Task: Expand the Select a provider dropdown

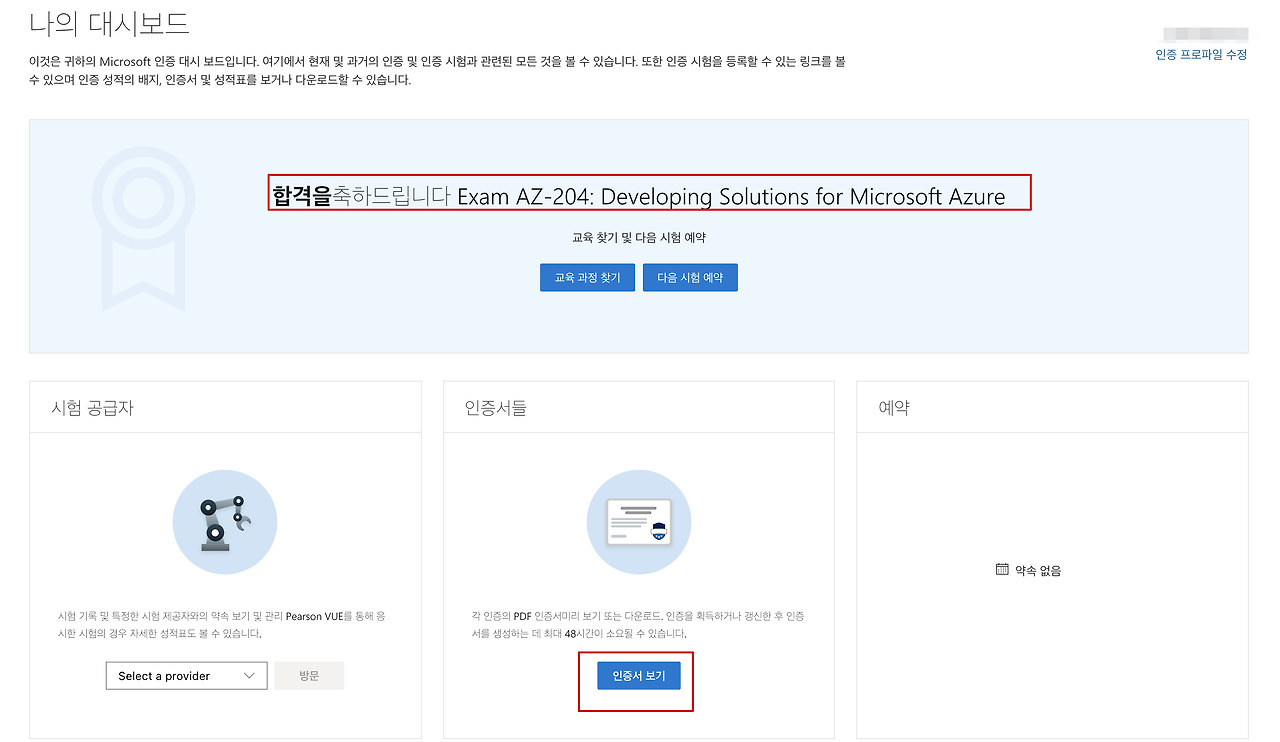Action: click(x=186, y=676)
